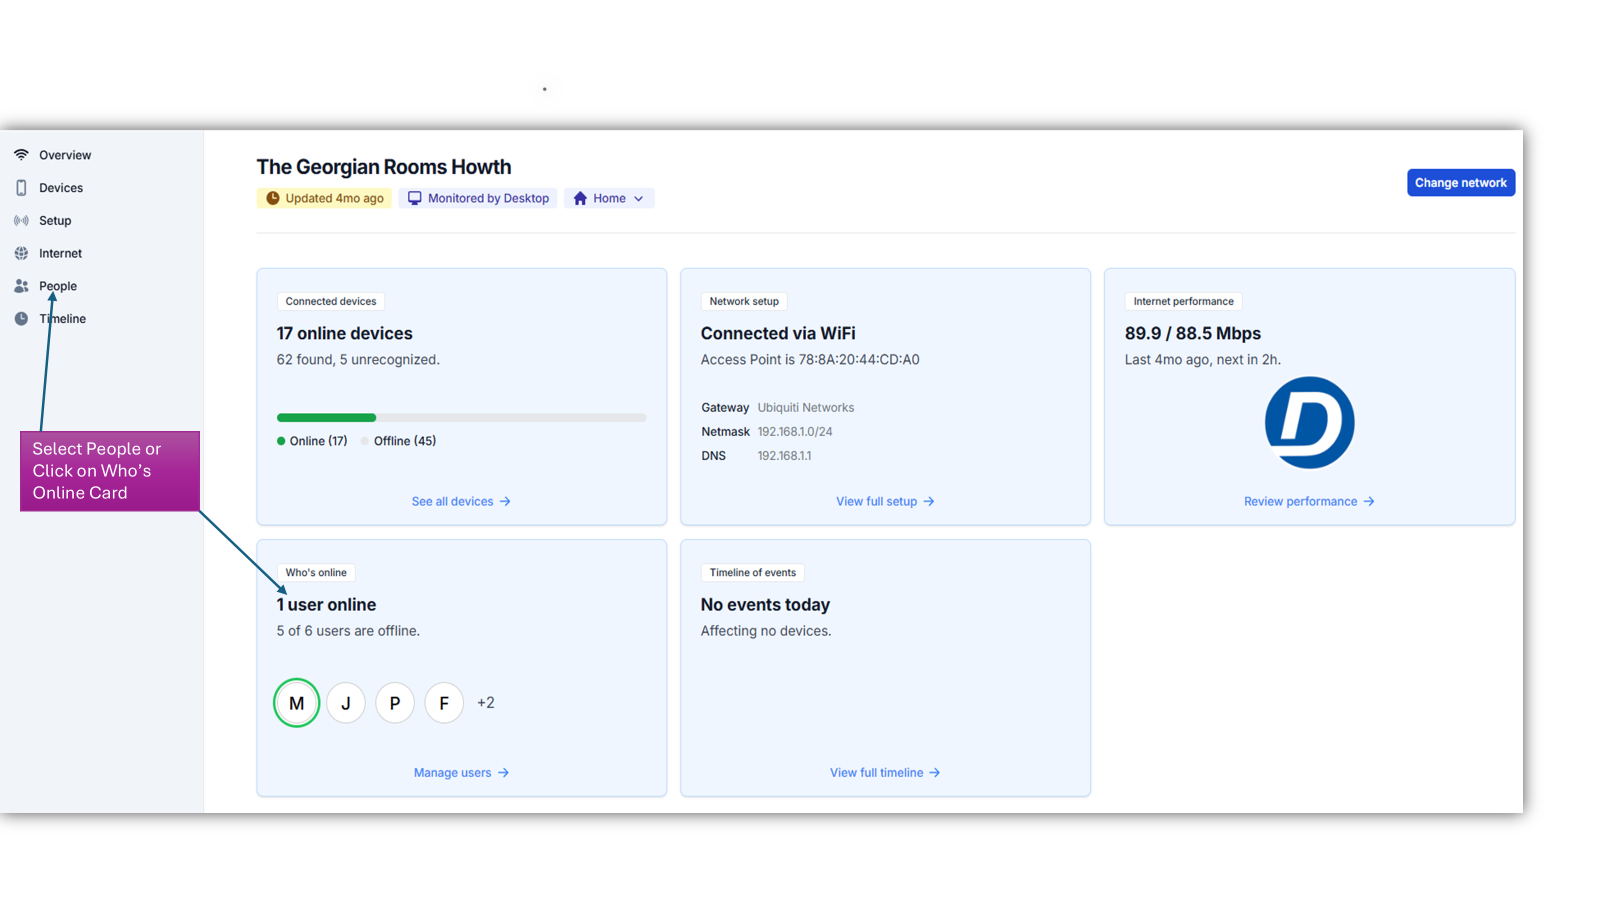Expand the Home network dropdown

[x=639, y=198]
